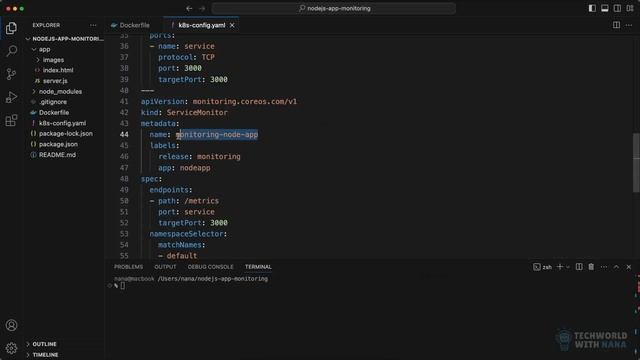
Task: Split the editor to the right
Action: (616, 25)
